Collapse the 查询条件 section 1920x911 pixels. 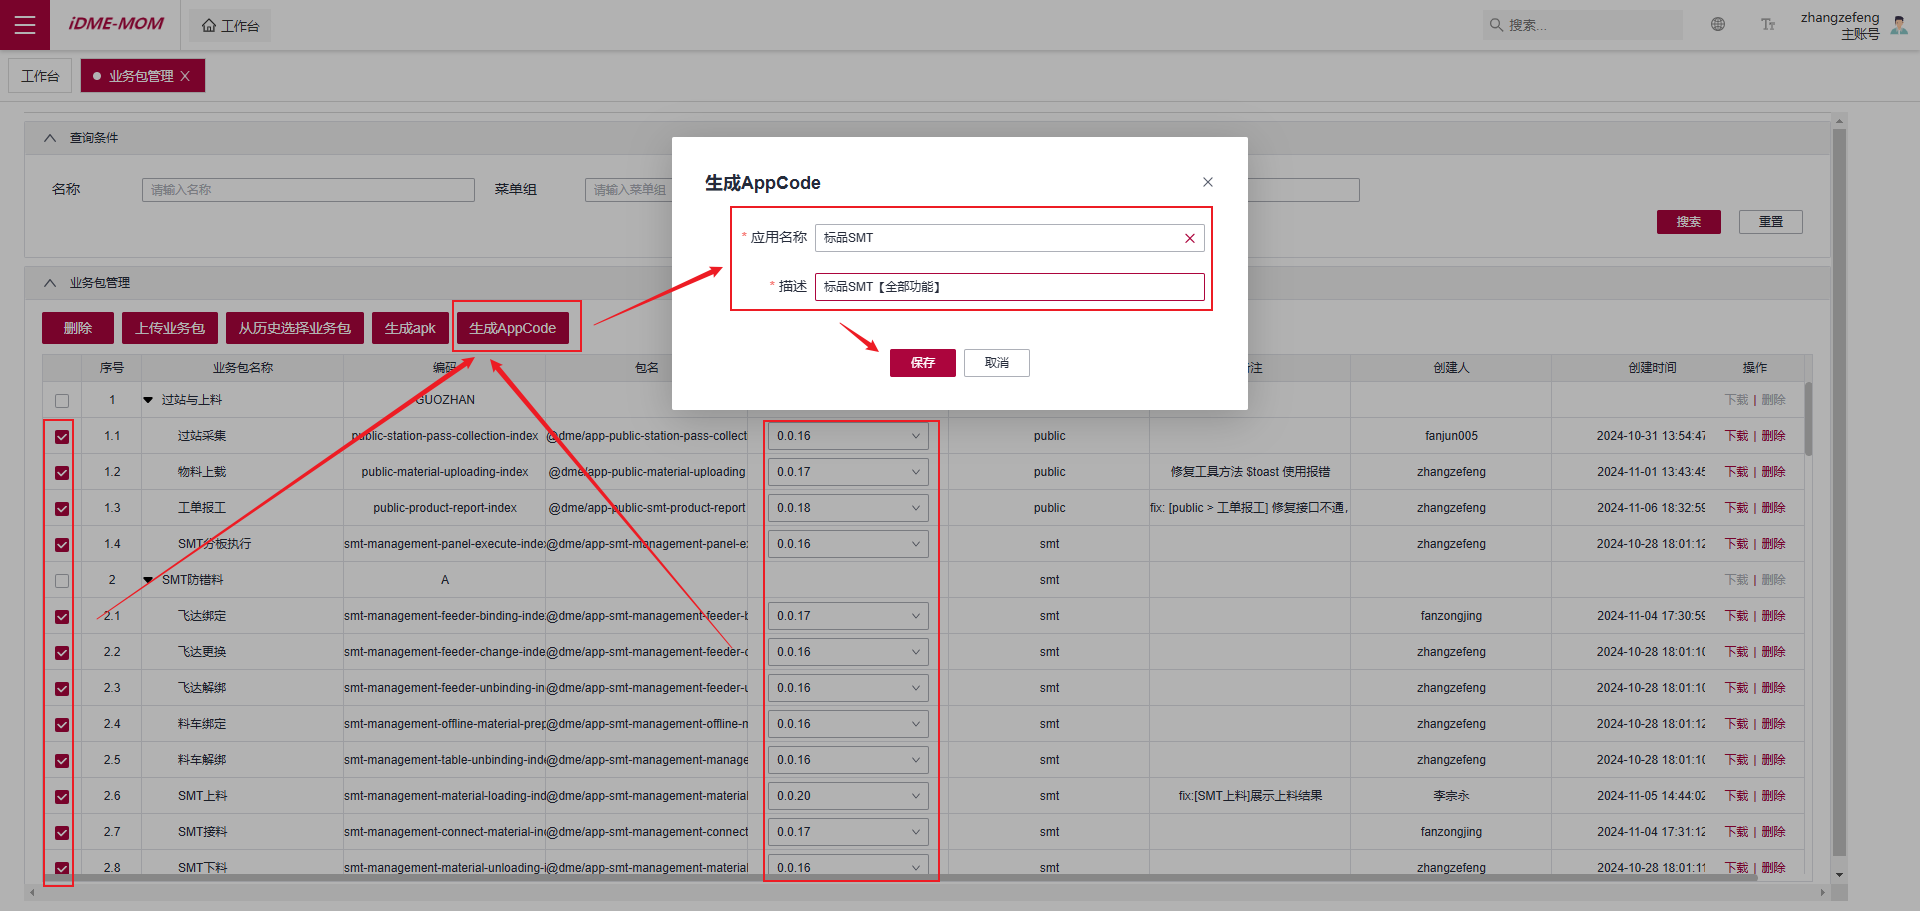pyautogui.click(x=50, y=138)
